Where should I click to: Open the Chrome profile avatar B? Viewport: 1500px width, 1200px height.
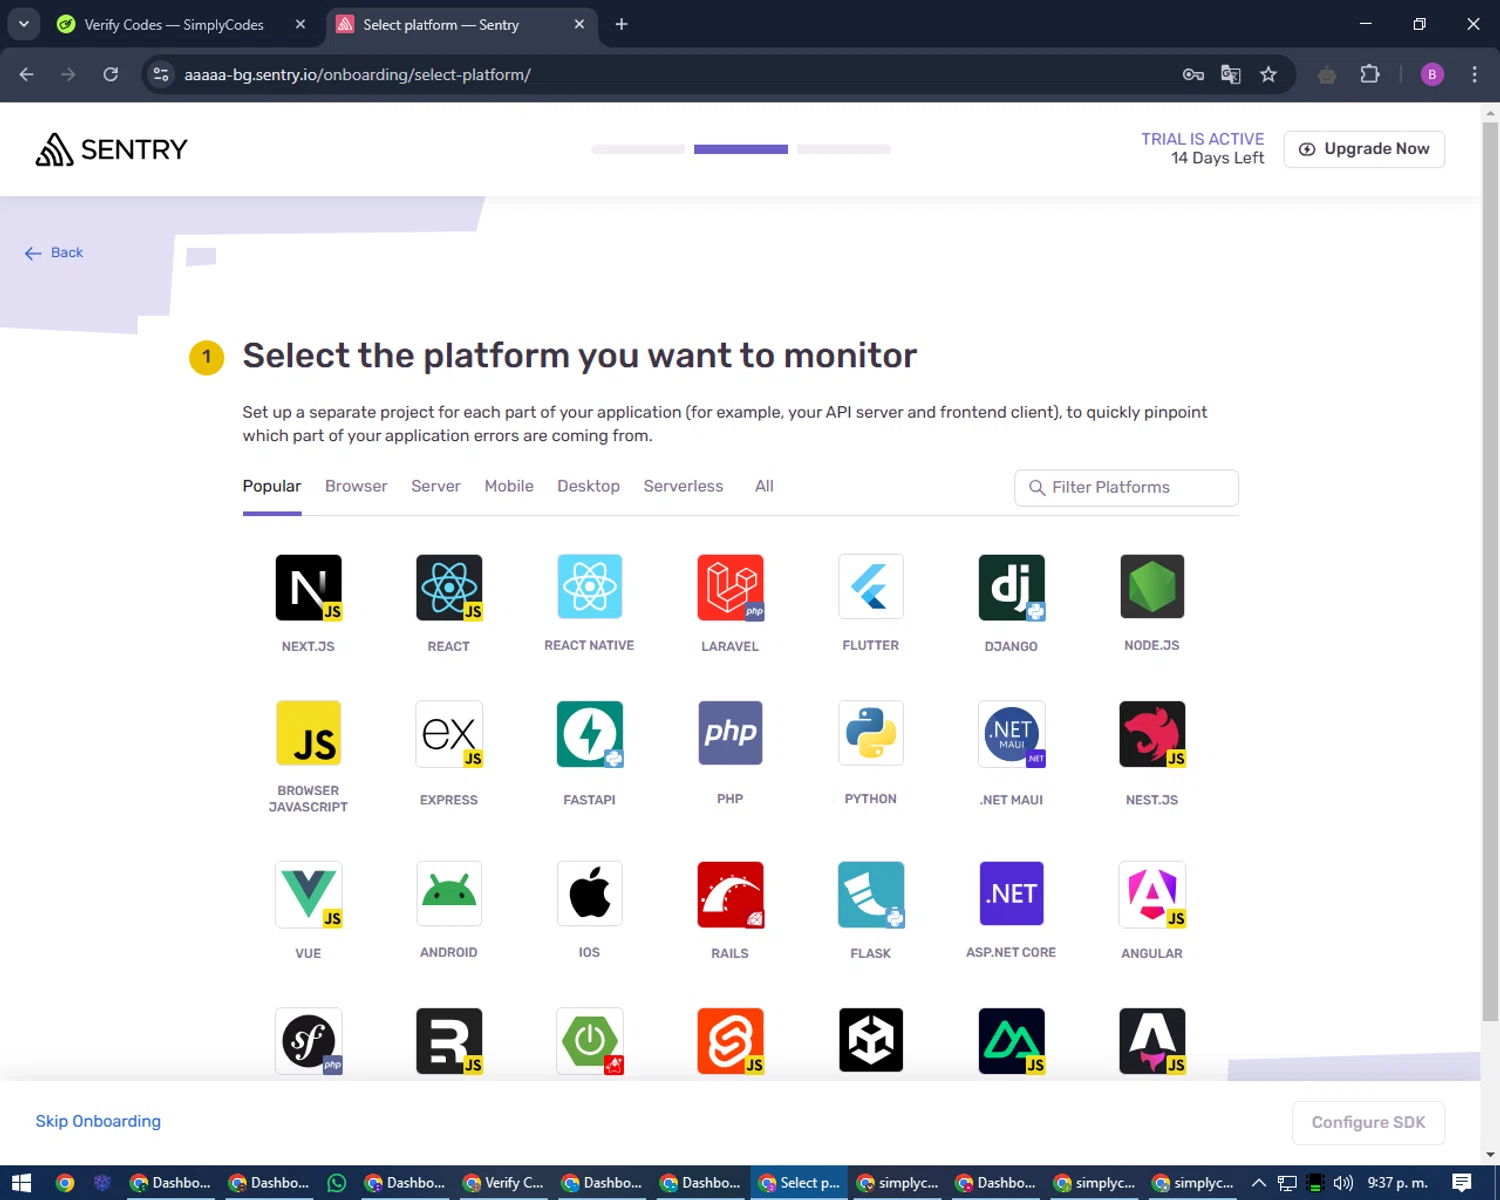(x=1432, y=74)
